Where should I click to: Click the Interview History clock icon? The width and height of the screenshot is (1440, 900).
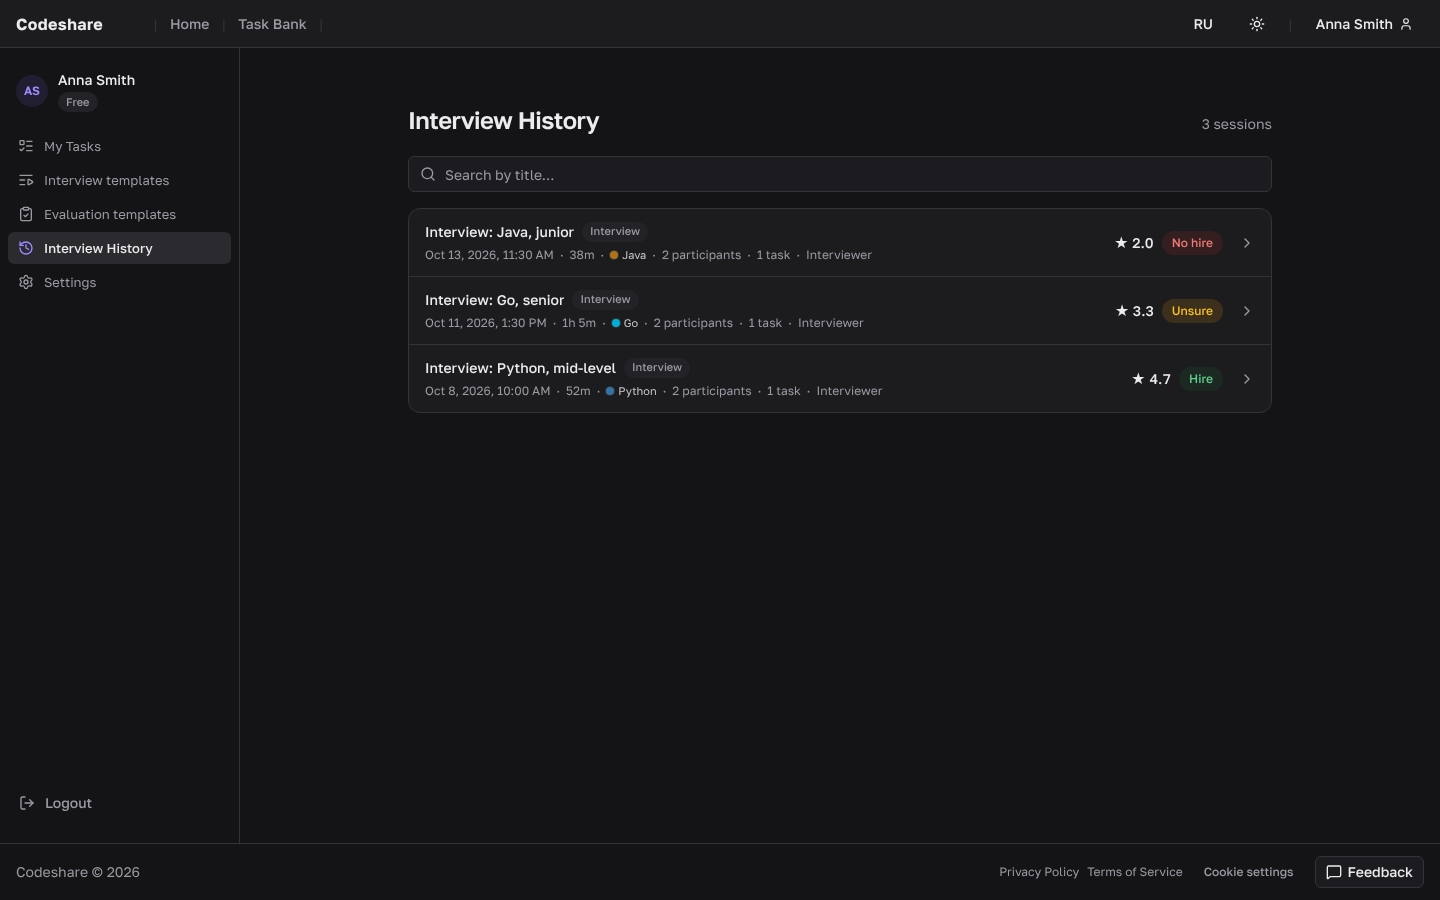(x=26, y=248)
